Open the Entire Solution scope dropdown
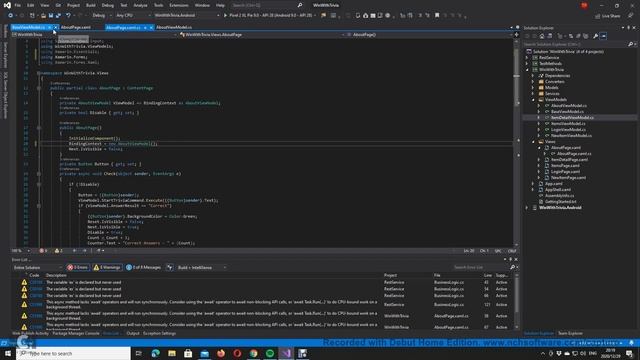 (x=37, y=267)
